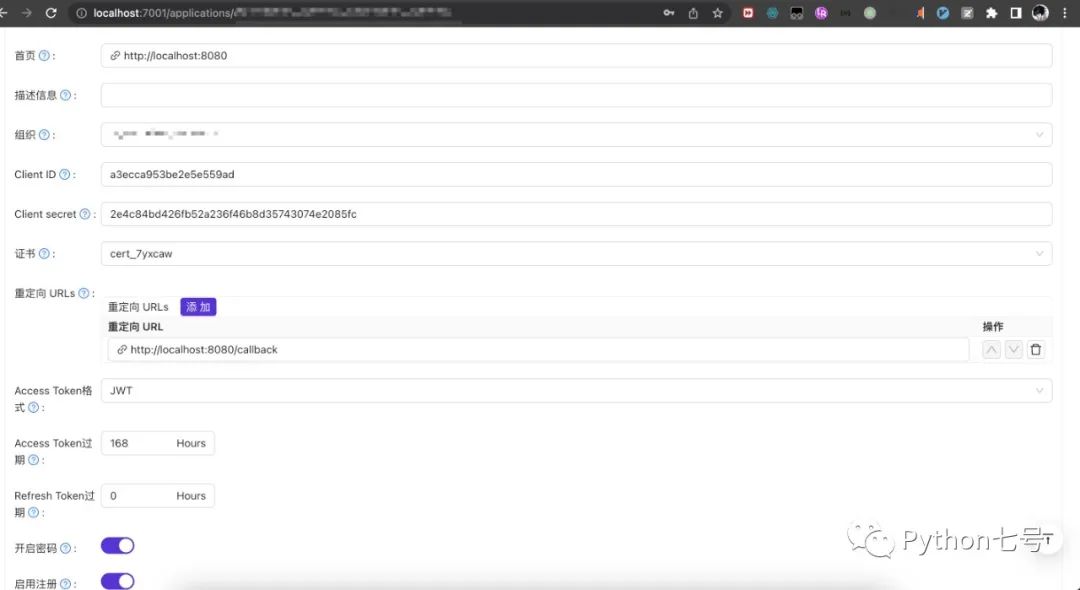This screenshot has height=590, width=1080.
Task: Reload the page with the refresh icon
Action: click(51, 13)
